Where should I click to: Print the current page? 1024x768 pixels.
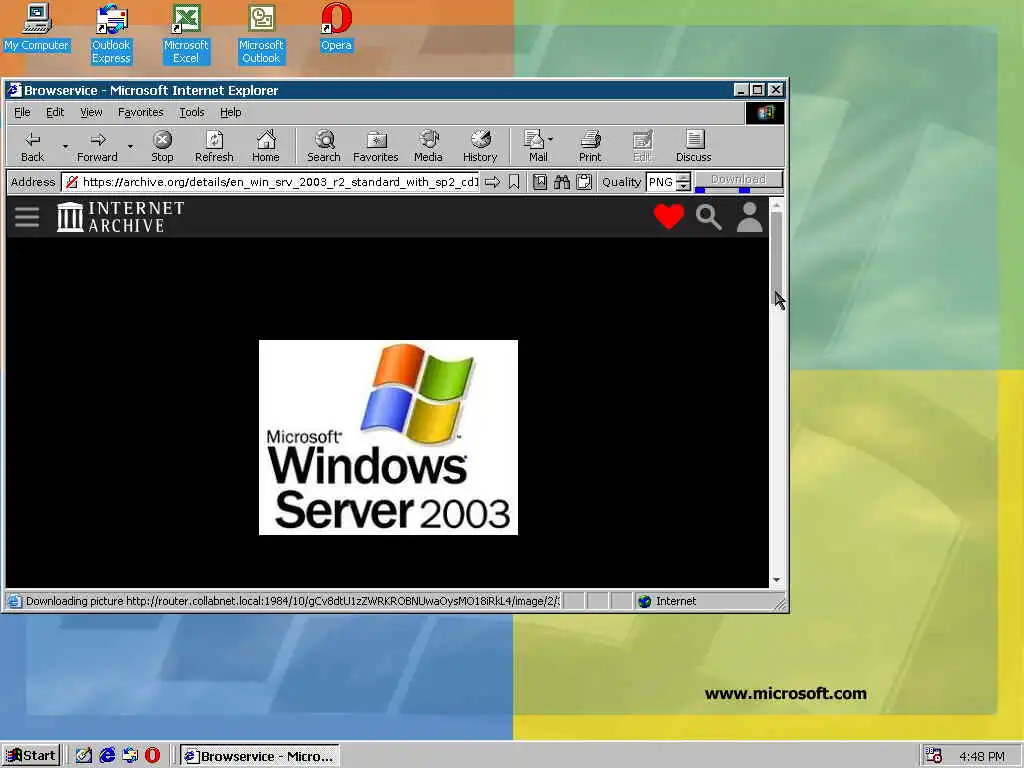tap(590, 146)
